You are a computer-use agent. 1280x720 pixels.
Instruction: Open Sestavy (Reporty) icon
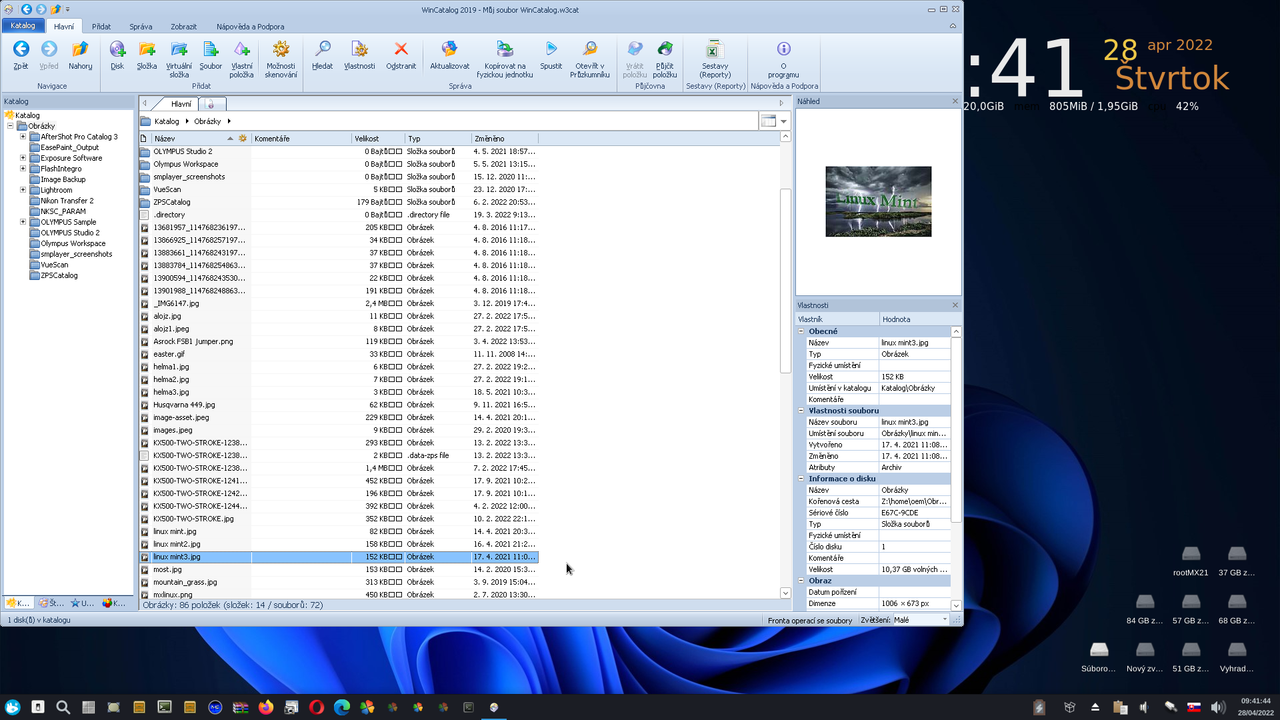pyautogui.click(x=714, y=49)
